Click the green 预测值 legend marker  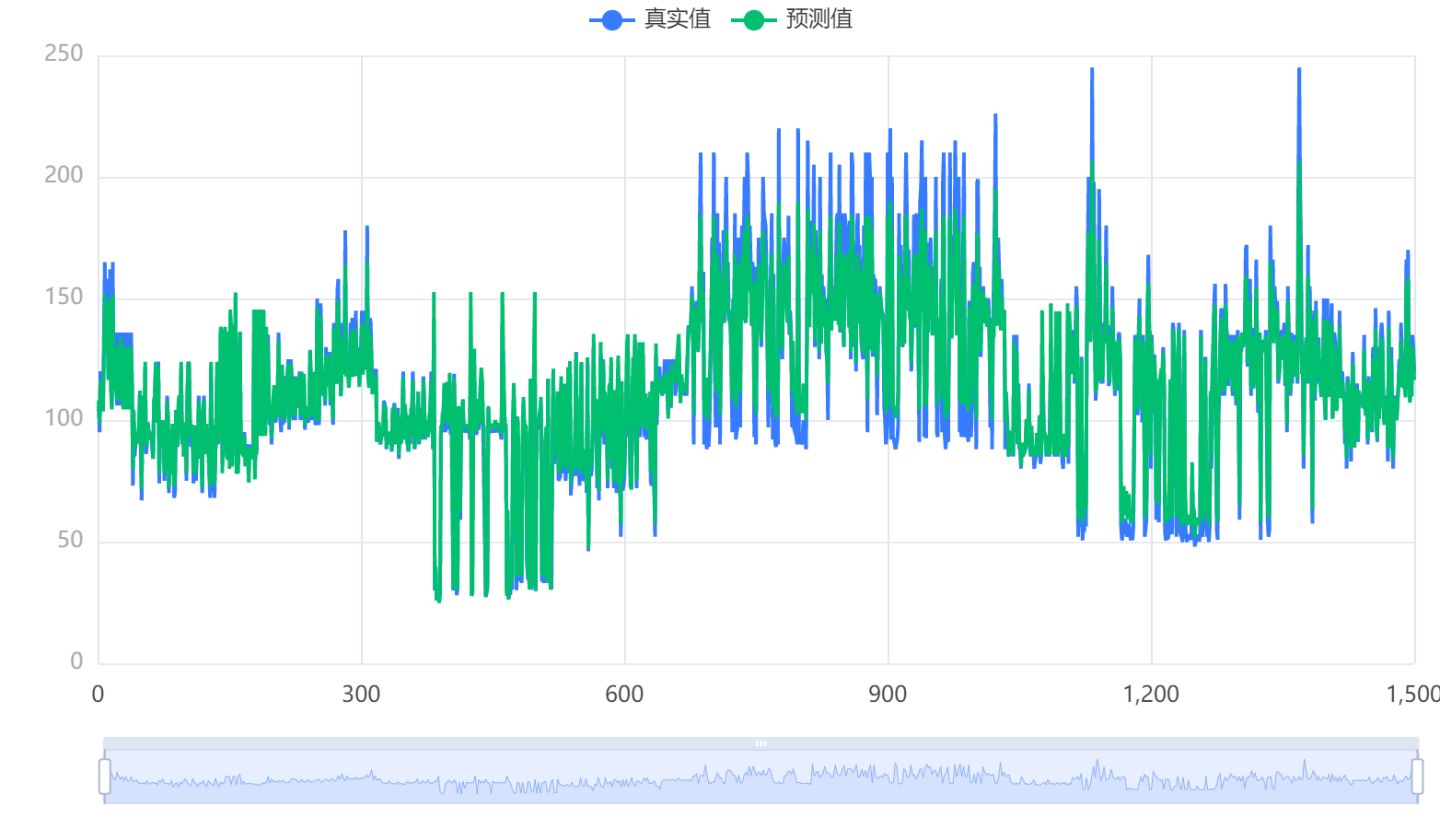tap(754, 19)
